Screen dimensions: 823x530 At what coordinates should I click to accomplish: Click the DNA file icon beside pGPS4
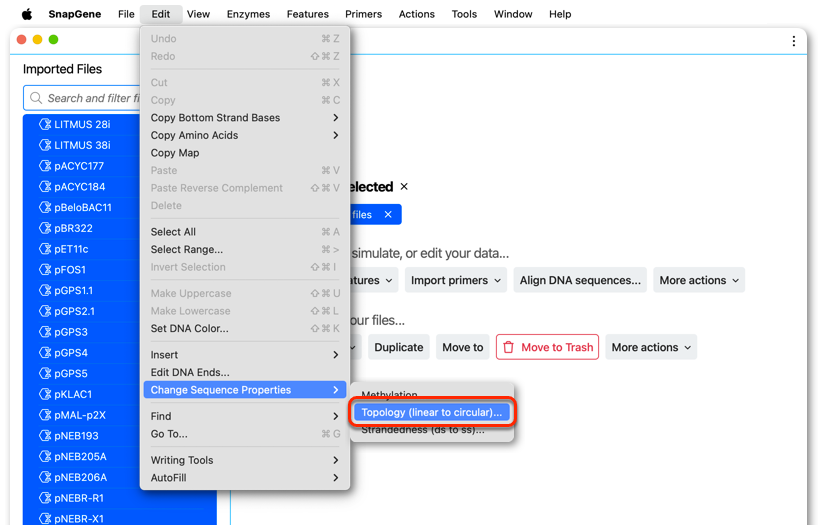coord(45,353)
